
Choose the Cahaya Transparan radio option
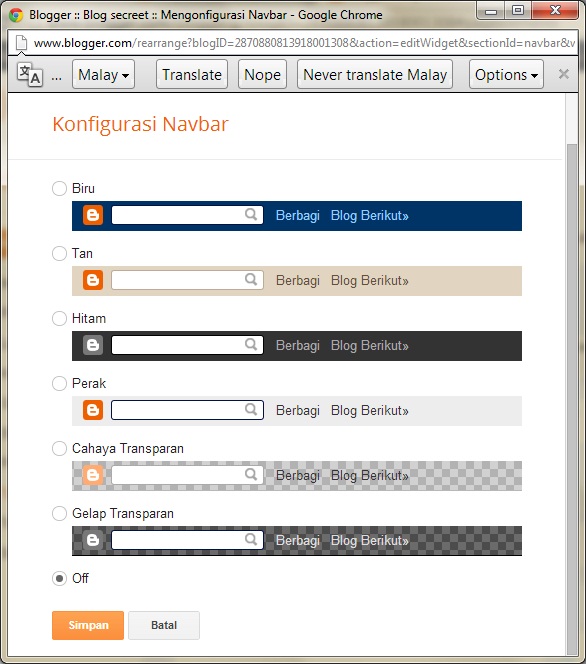pos(59,448)
